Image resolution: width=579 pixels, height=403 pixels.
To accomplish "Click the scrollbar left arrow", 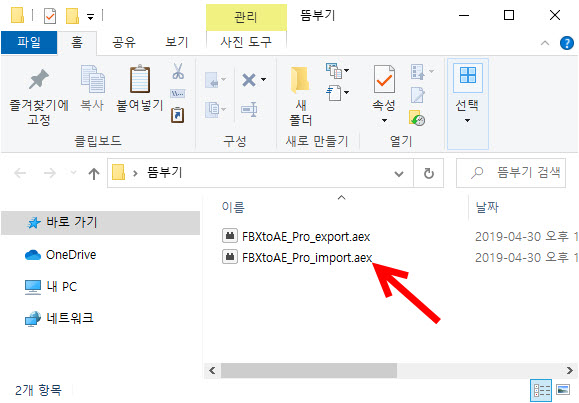I will [x=212, y=370].
